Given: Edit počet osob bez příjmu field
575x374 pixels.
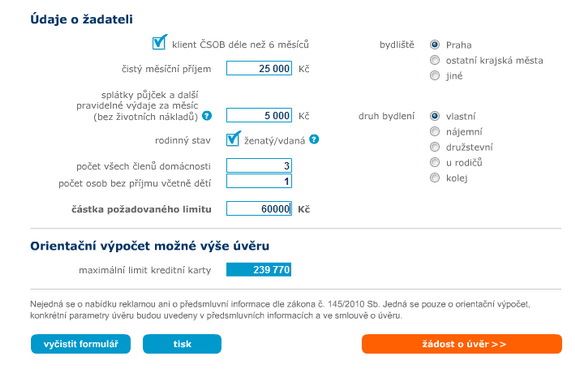Looking at the screenshot, I should tap(259, 181).
